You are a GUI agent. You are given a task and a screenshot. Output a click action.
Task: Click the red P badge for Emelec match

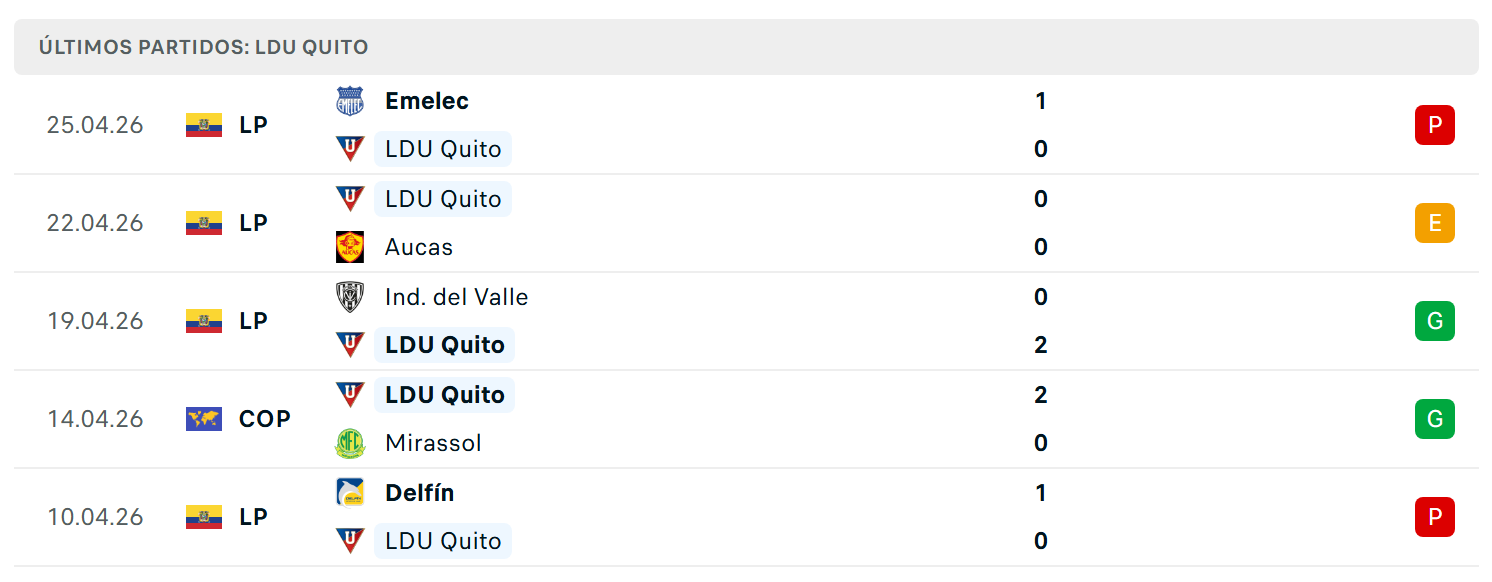[x=1434, y=125]
